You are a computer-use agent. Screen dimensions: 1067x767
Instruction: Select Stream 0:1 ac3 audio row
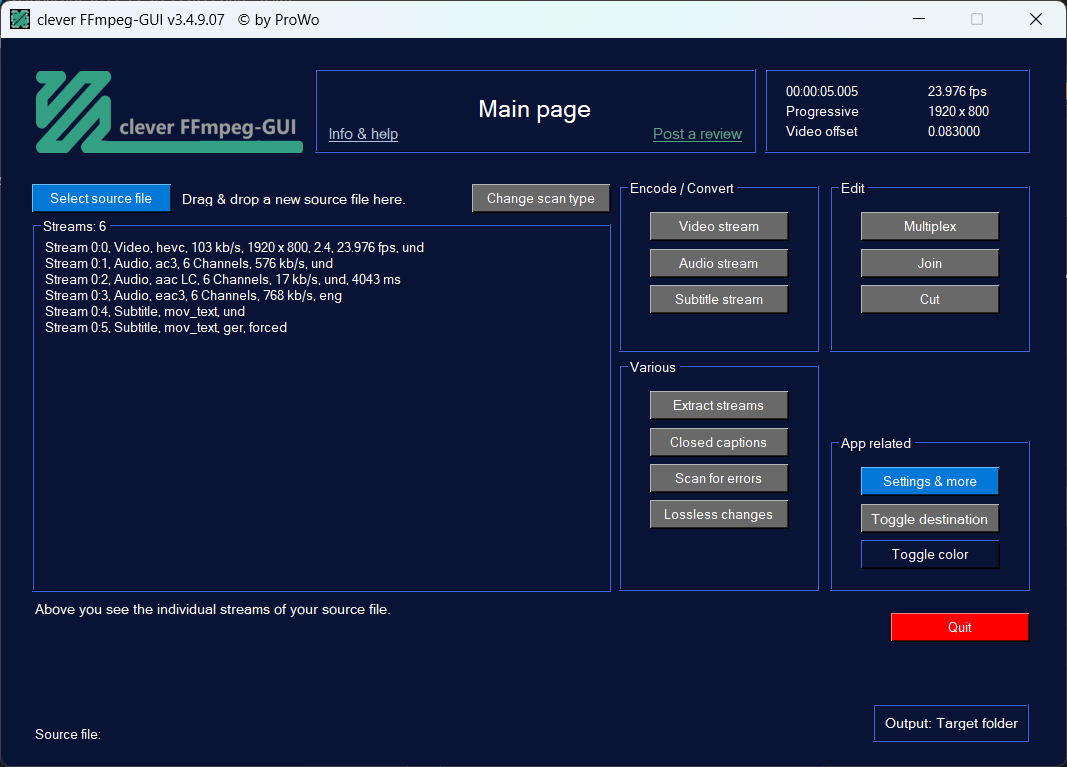tap(189, 263)
